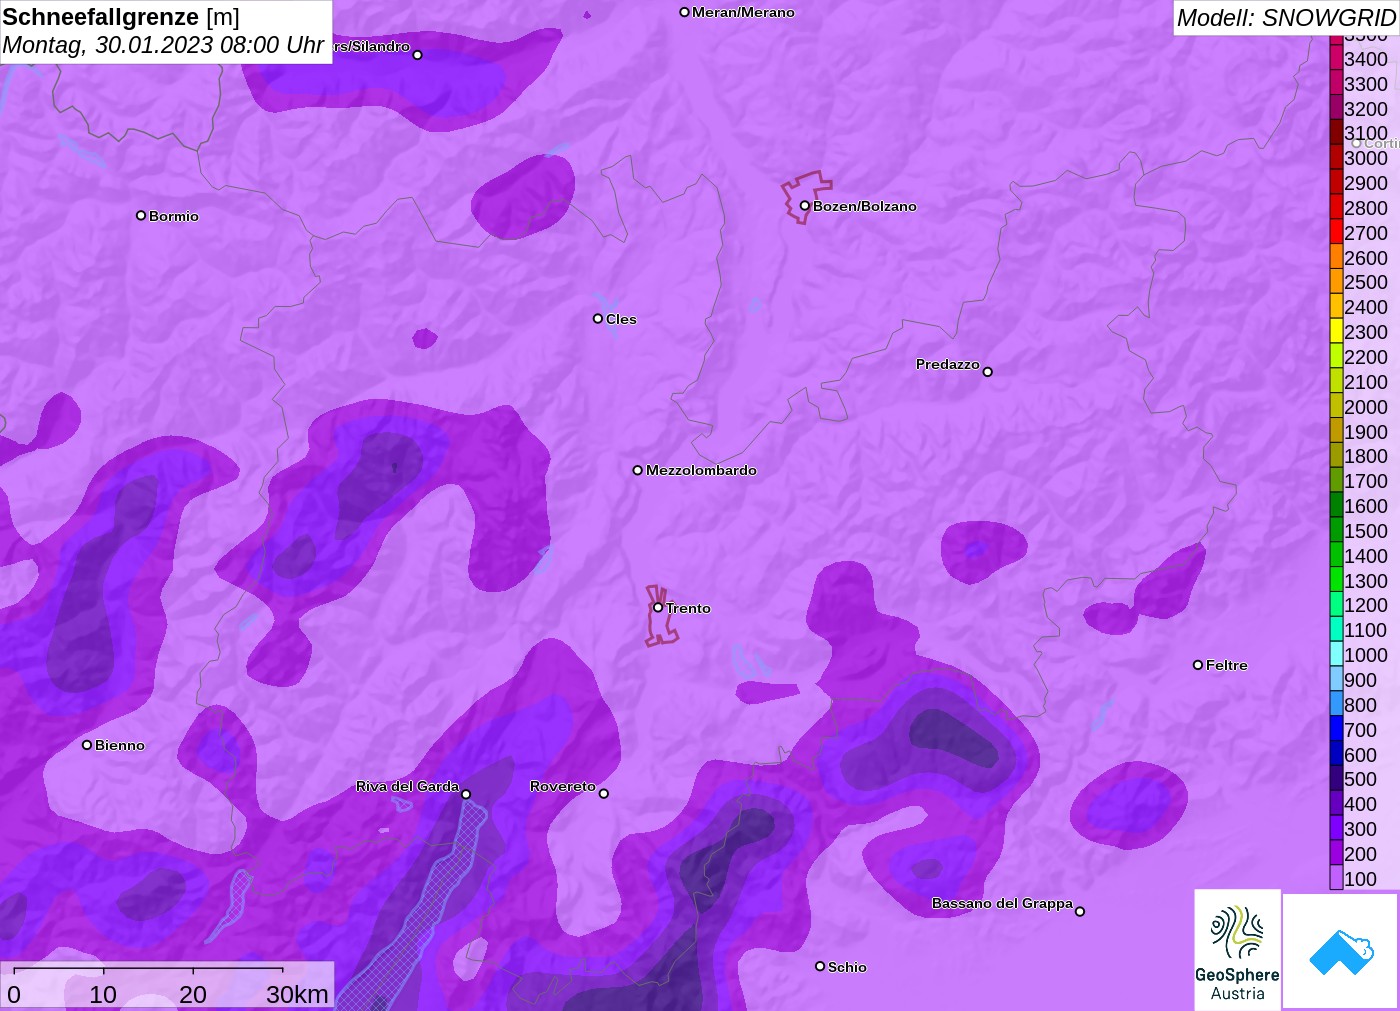Click the Bienno location marker
Image resolution: width=1400 pixels, height=1011 pixels.
click(87, 744)
